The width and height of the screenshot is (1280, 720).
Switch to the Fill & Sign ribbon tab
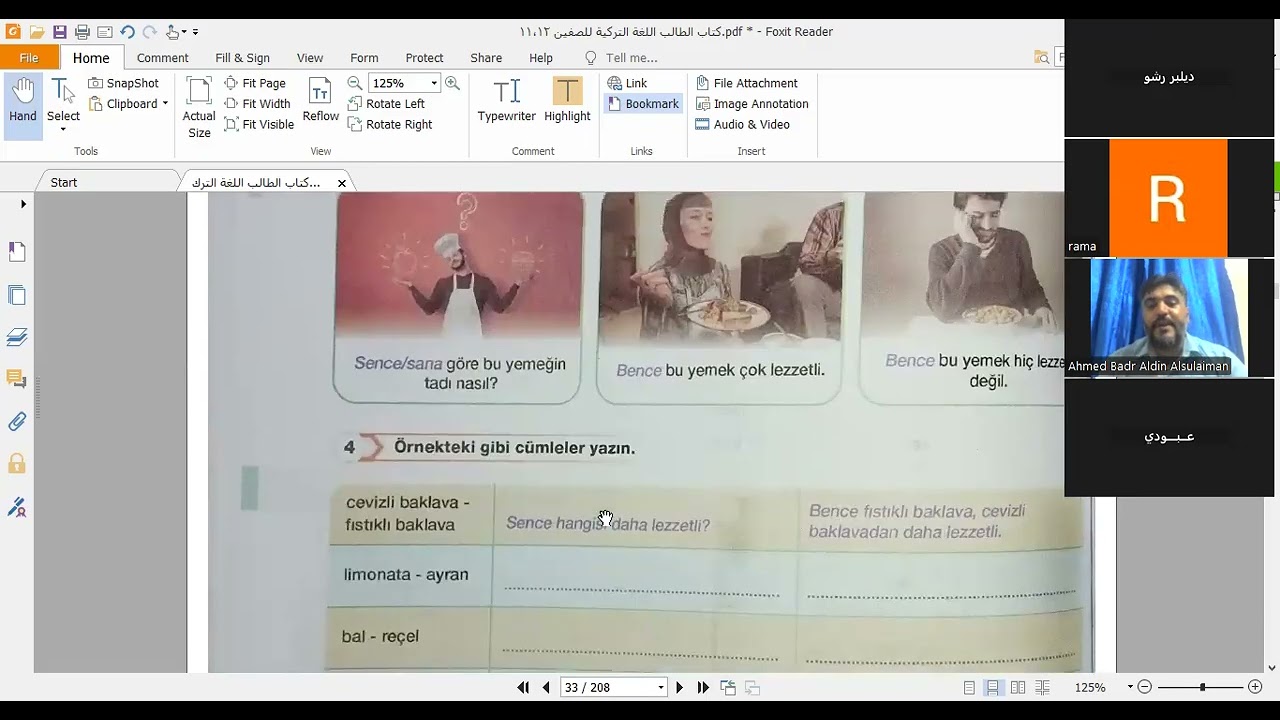[242, 58]
